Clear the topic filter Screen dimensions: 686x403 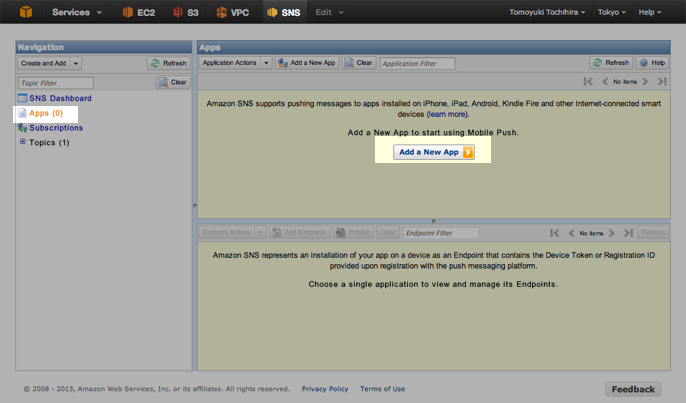pos(173,82)
